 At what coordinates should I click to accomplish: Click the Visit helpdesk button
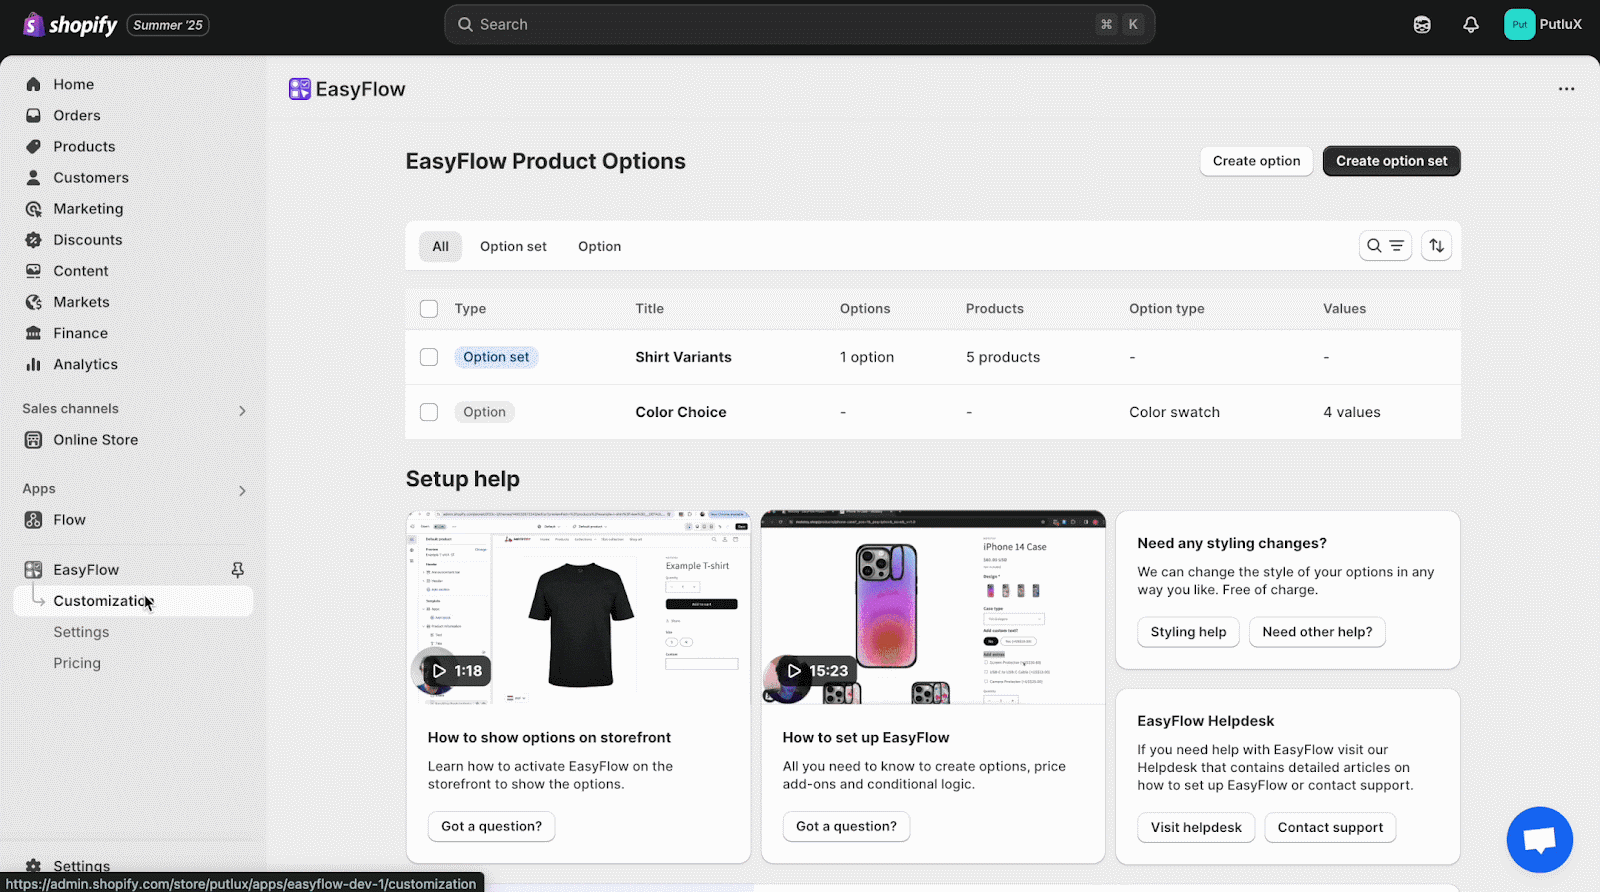click(x=1196, y=827)
